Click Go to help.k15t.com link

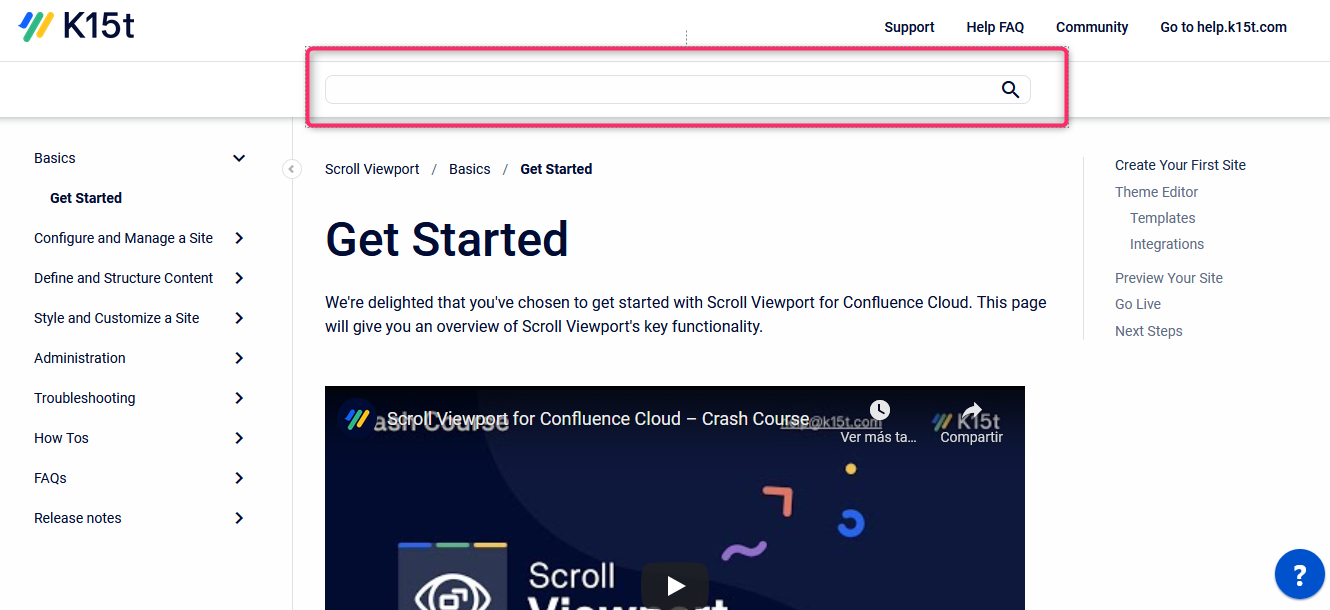(x=1223, y=27)
